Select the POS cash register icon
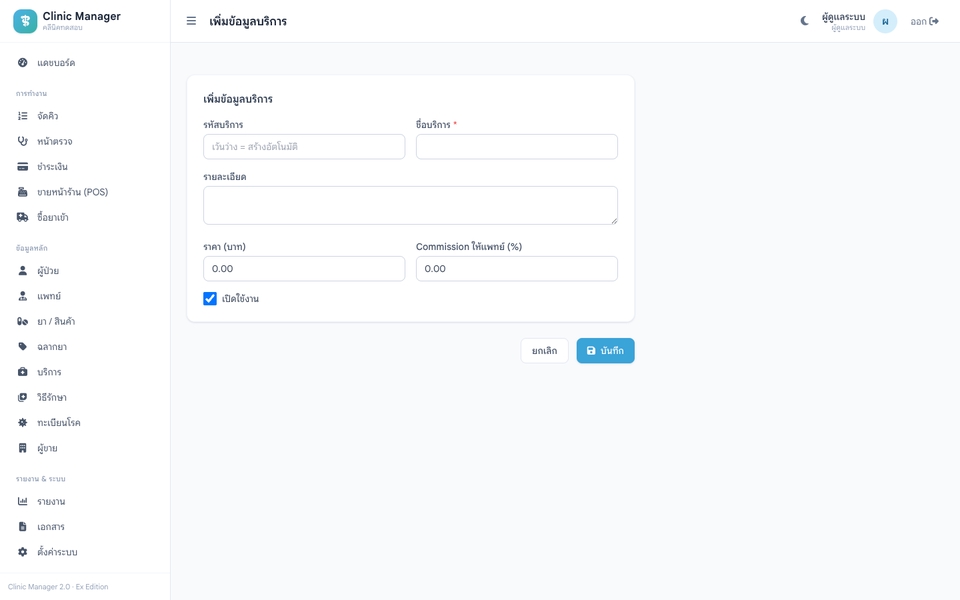 pyautogui.click(x=23, y=192)
